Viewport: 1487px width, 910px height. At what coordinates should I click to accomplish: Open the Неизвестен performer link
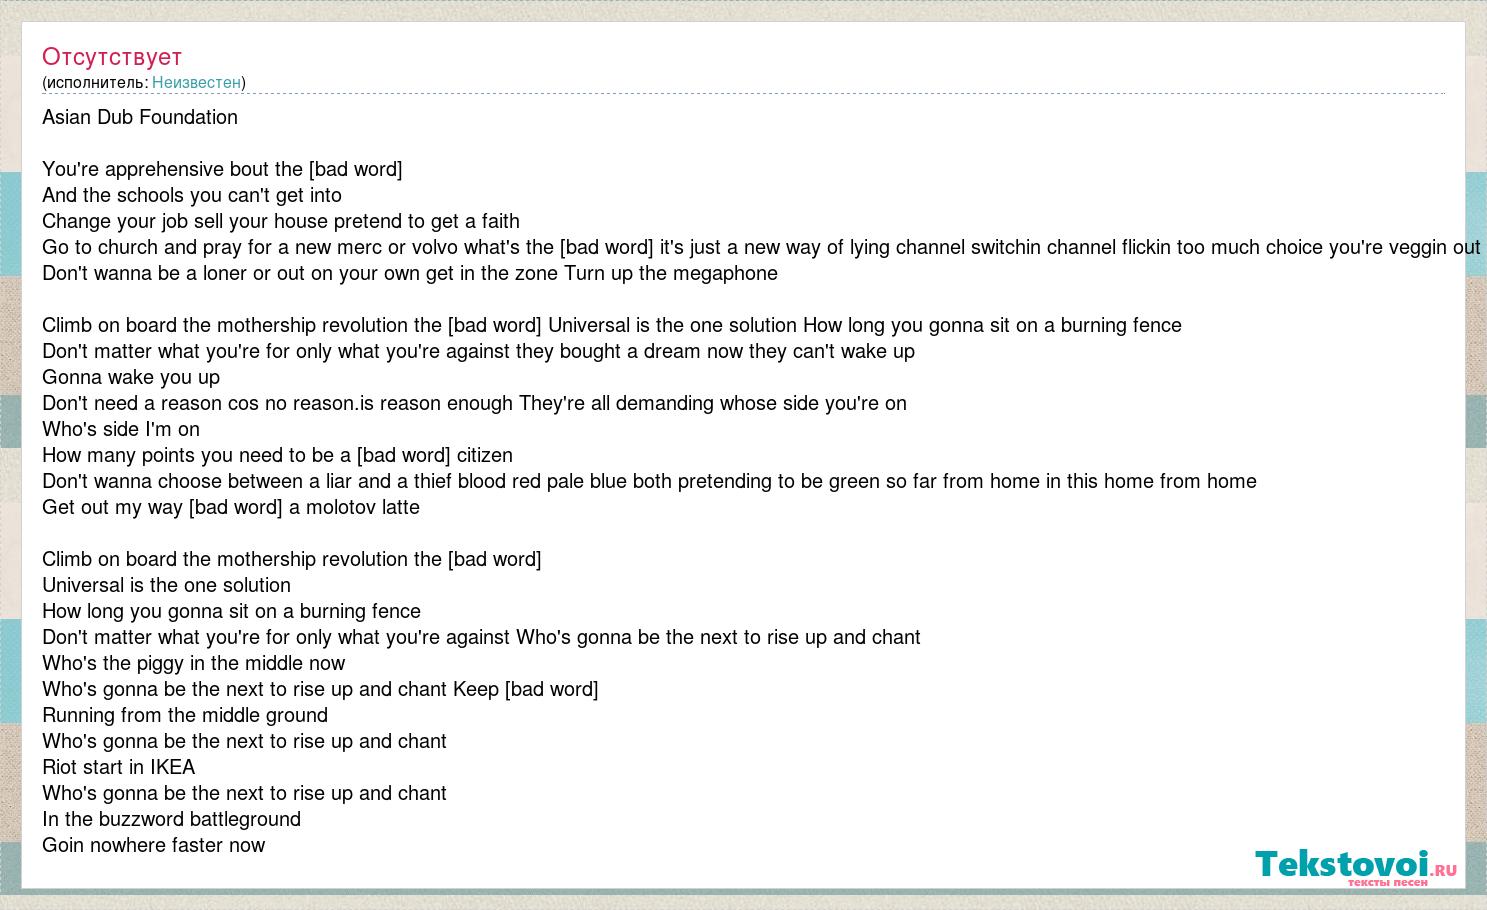click(196, 82)
